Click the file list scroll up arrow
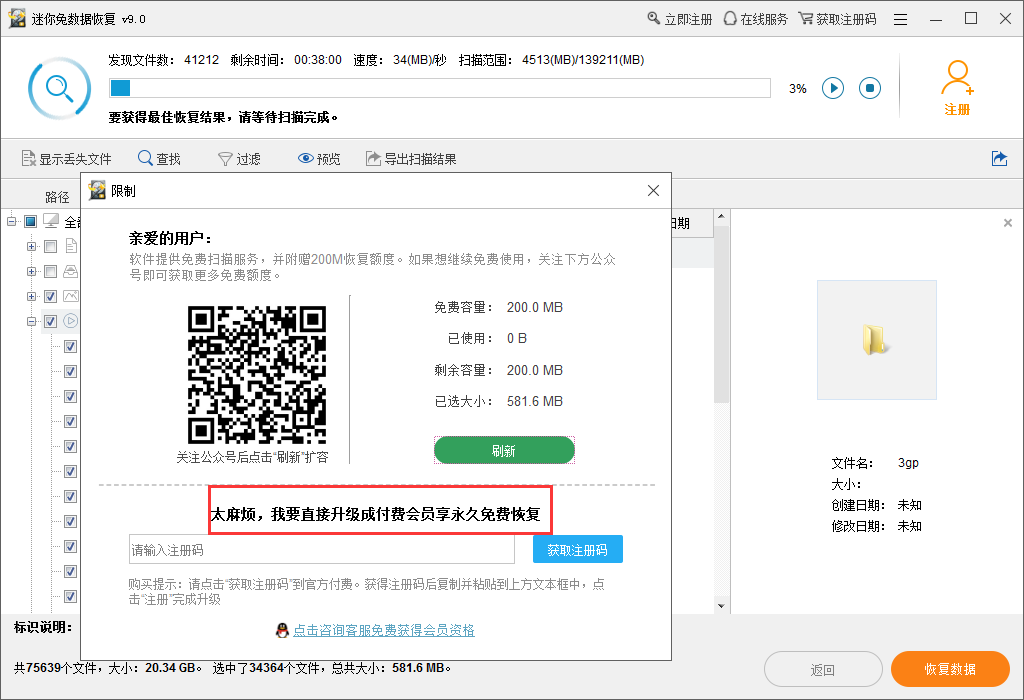This screenshot has height=700, width=1024. (x=721, y=216)
